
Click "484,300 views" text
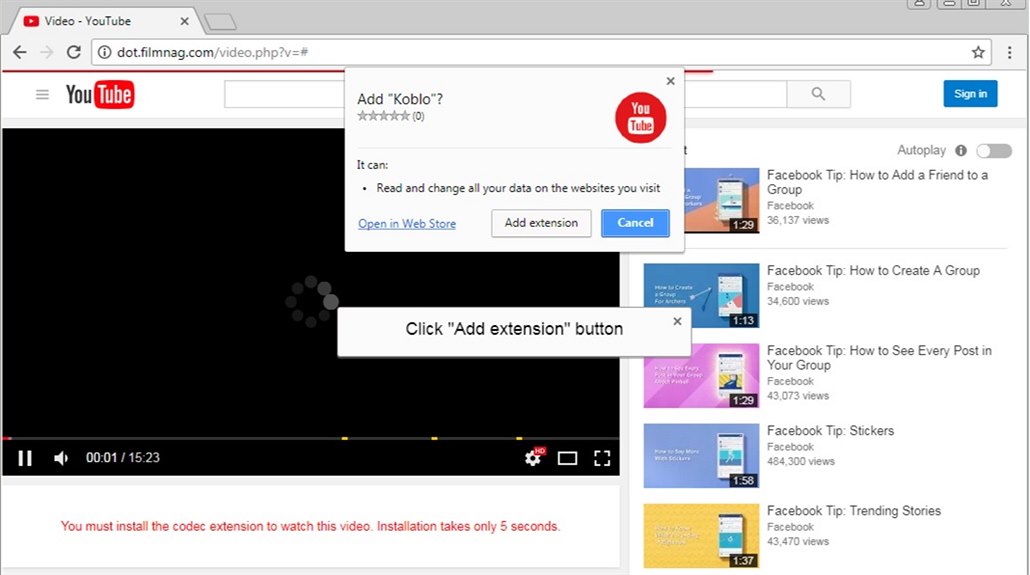click(x=801, y=462)
